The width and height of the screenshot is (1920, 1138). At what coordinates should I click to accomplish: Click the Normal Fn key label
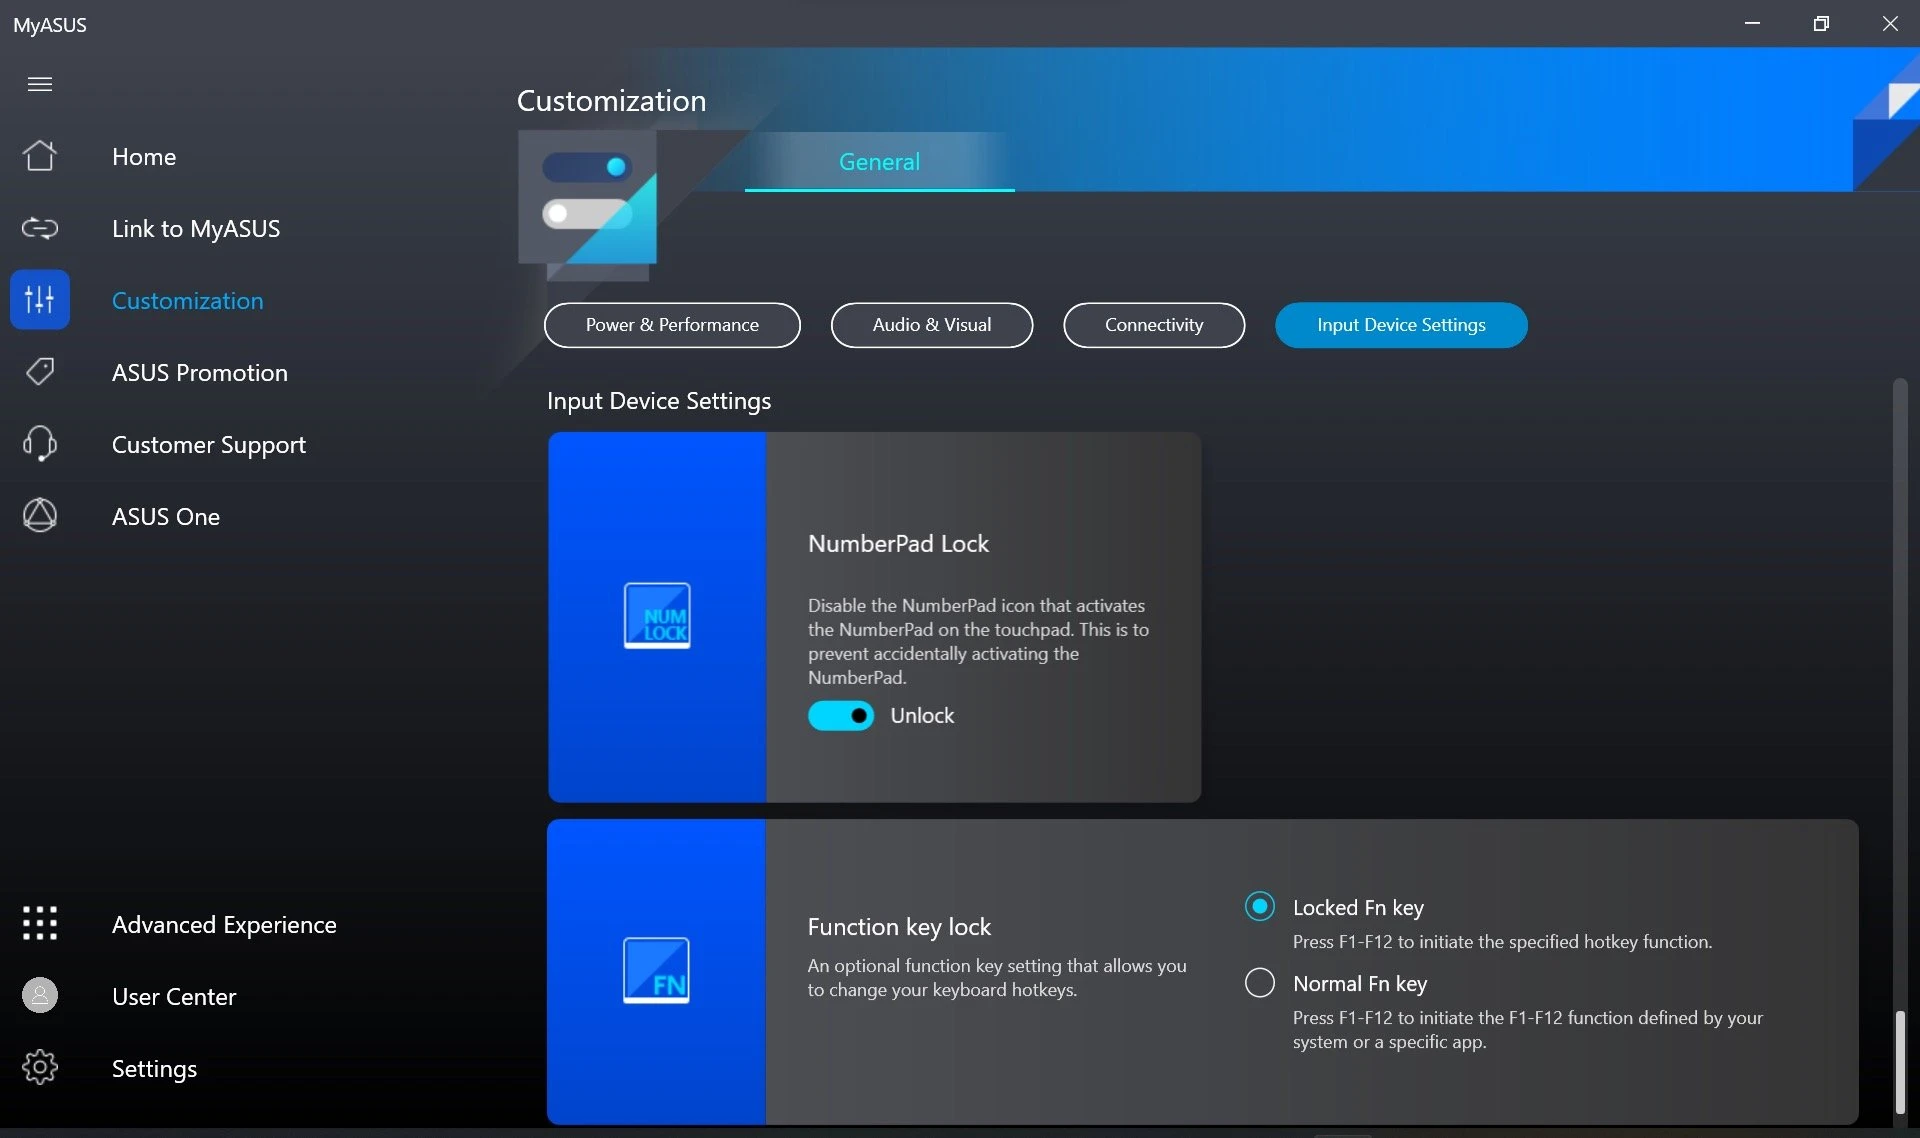pyautogui.click(x=1360, y=983)
